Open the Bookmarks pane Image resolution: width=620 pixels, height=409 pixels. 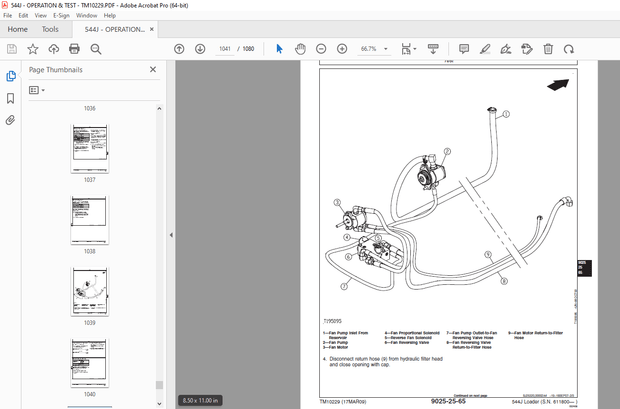coord(11,98)
